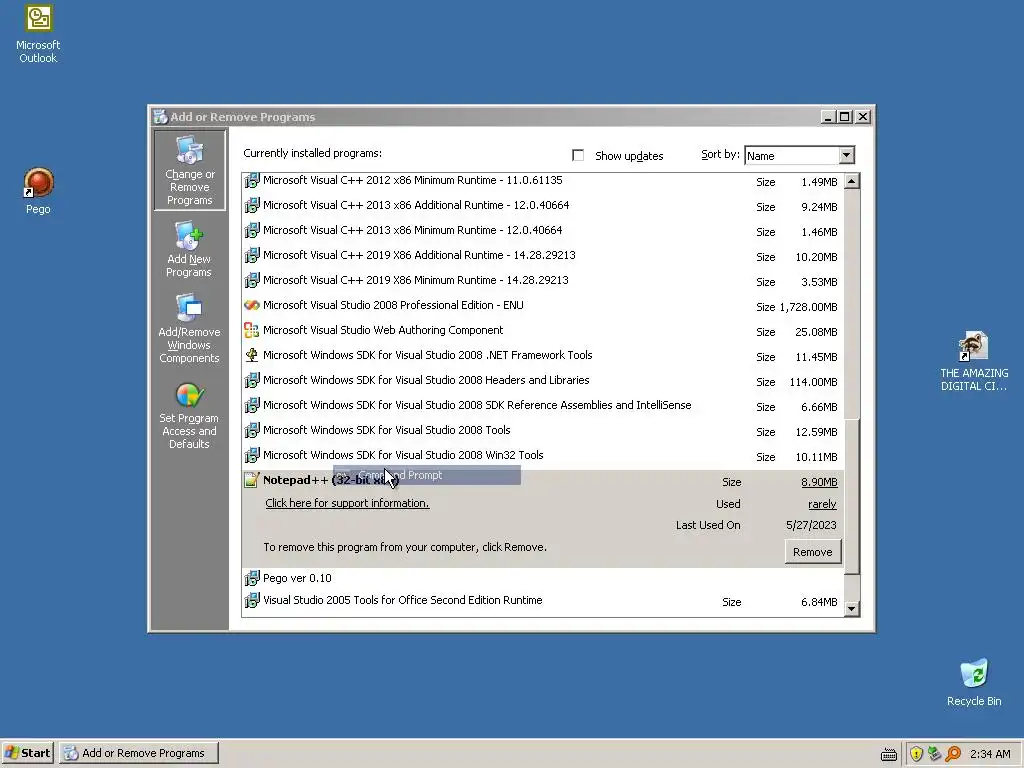Viewport: 1024px width, 768px height.
Task: Click SDK Headers and Libraries entry icon
Action: (x=251, y=381)
